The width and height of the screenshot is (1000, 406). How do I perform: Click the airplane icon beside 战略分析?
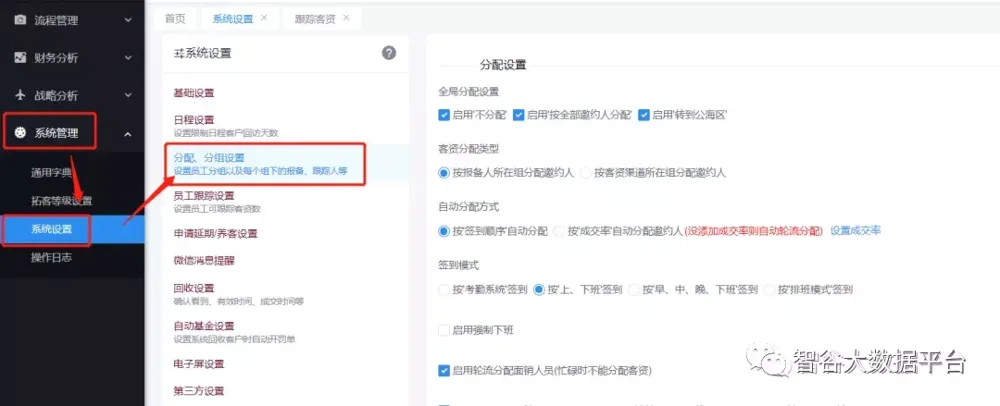pyautogui.click(x=20, y=95)
